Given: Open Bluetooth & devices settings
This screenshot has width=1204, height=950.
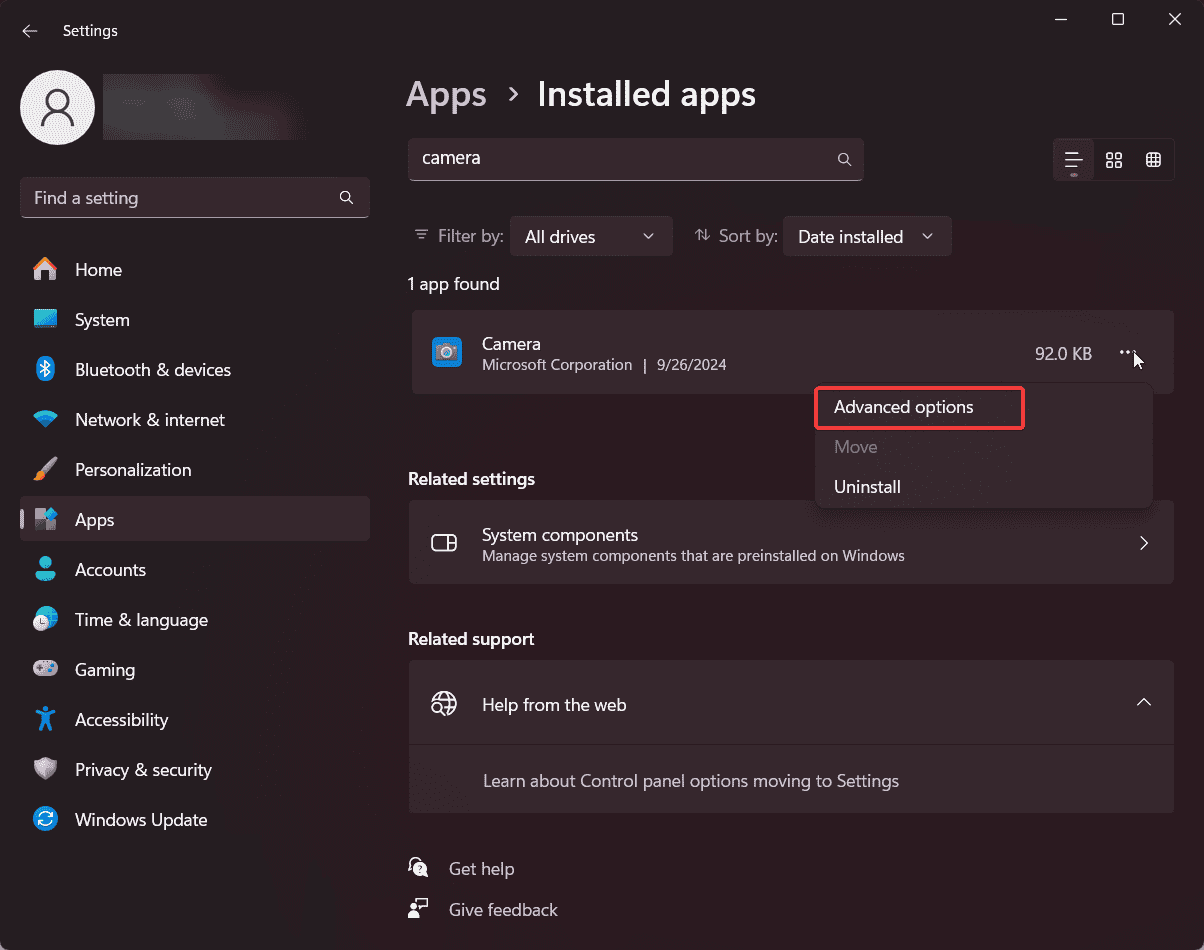Looking at the screenshot, I should click(152, 370).
